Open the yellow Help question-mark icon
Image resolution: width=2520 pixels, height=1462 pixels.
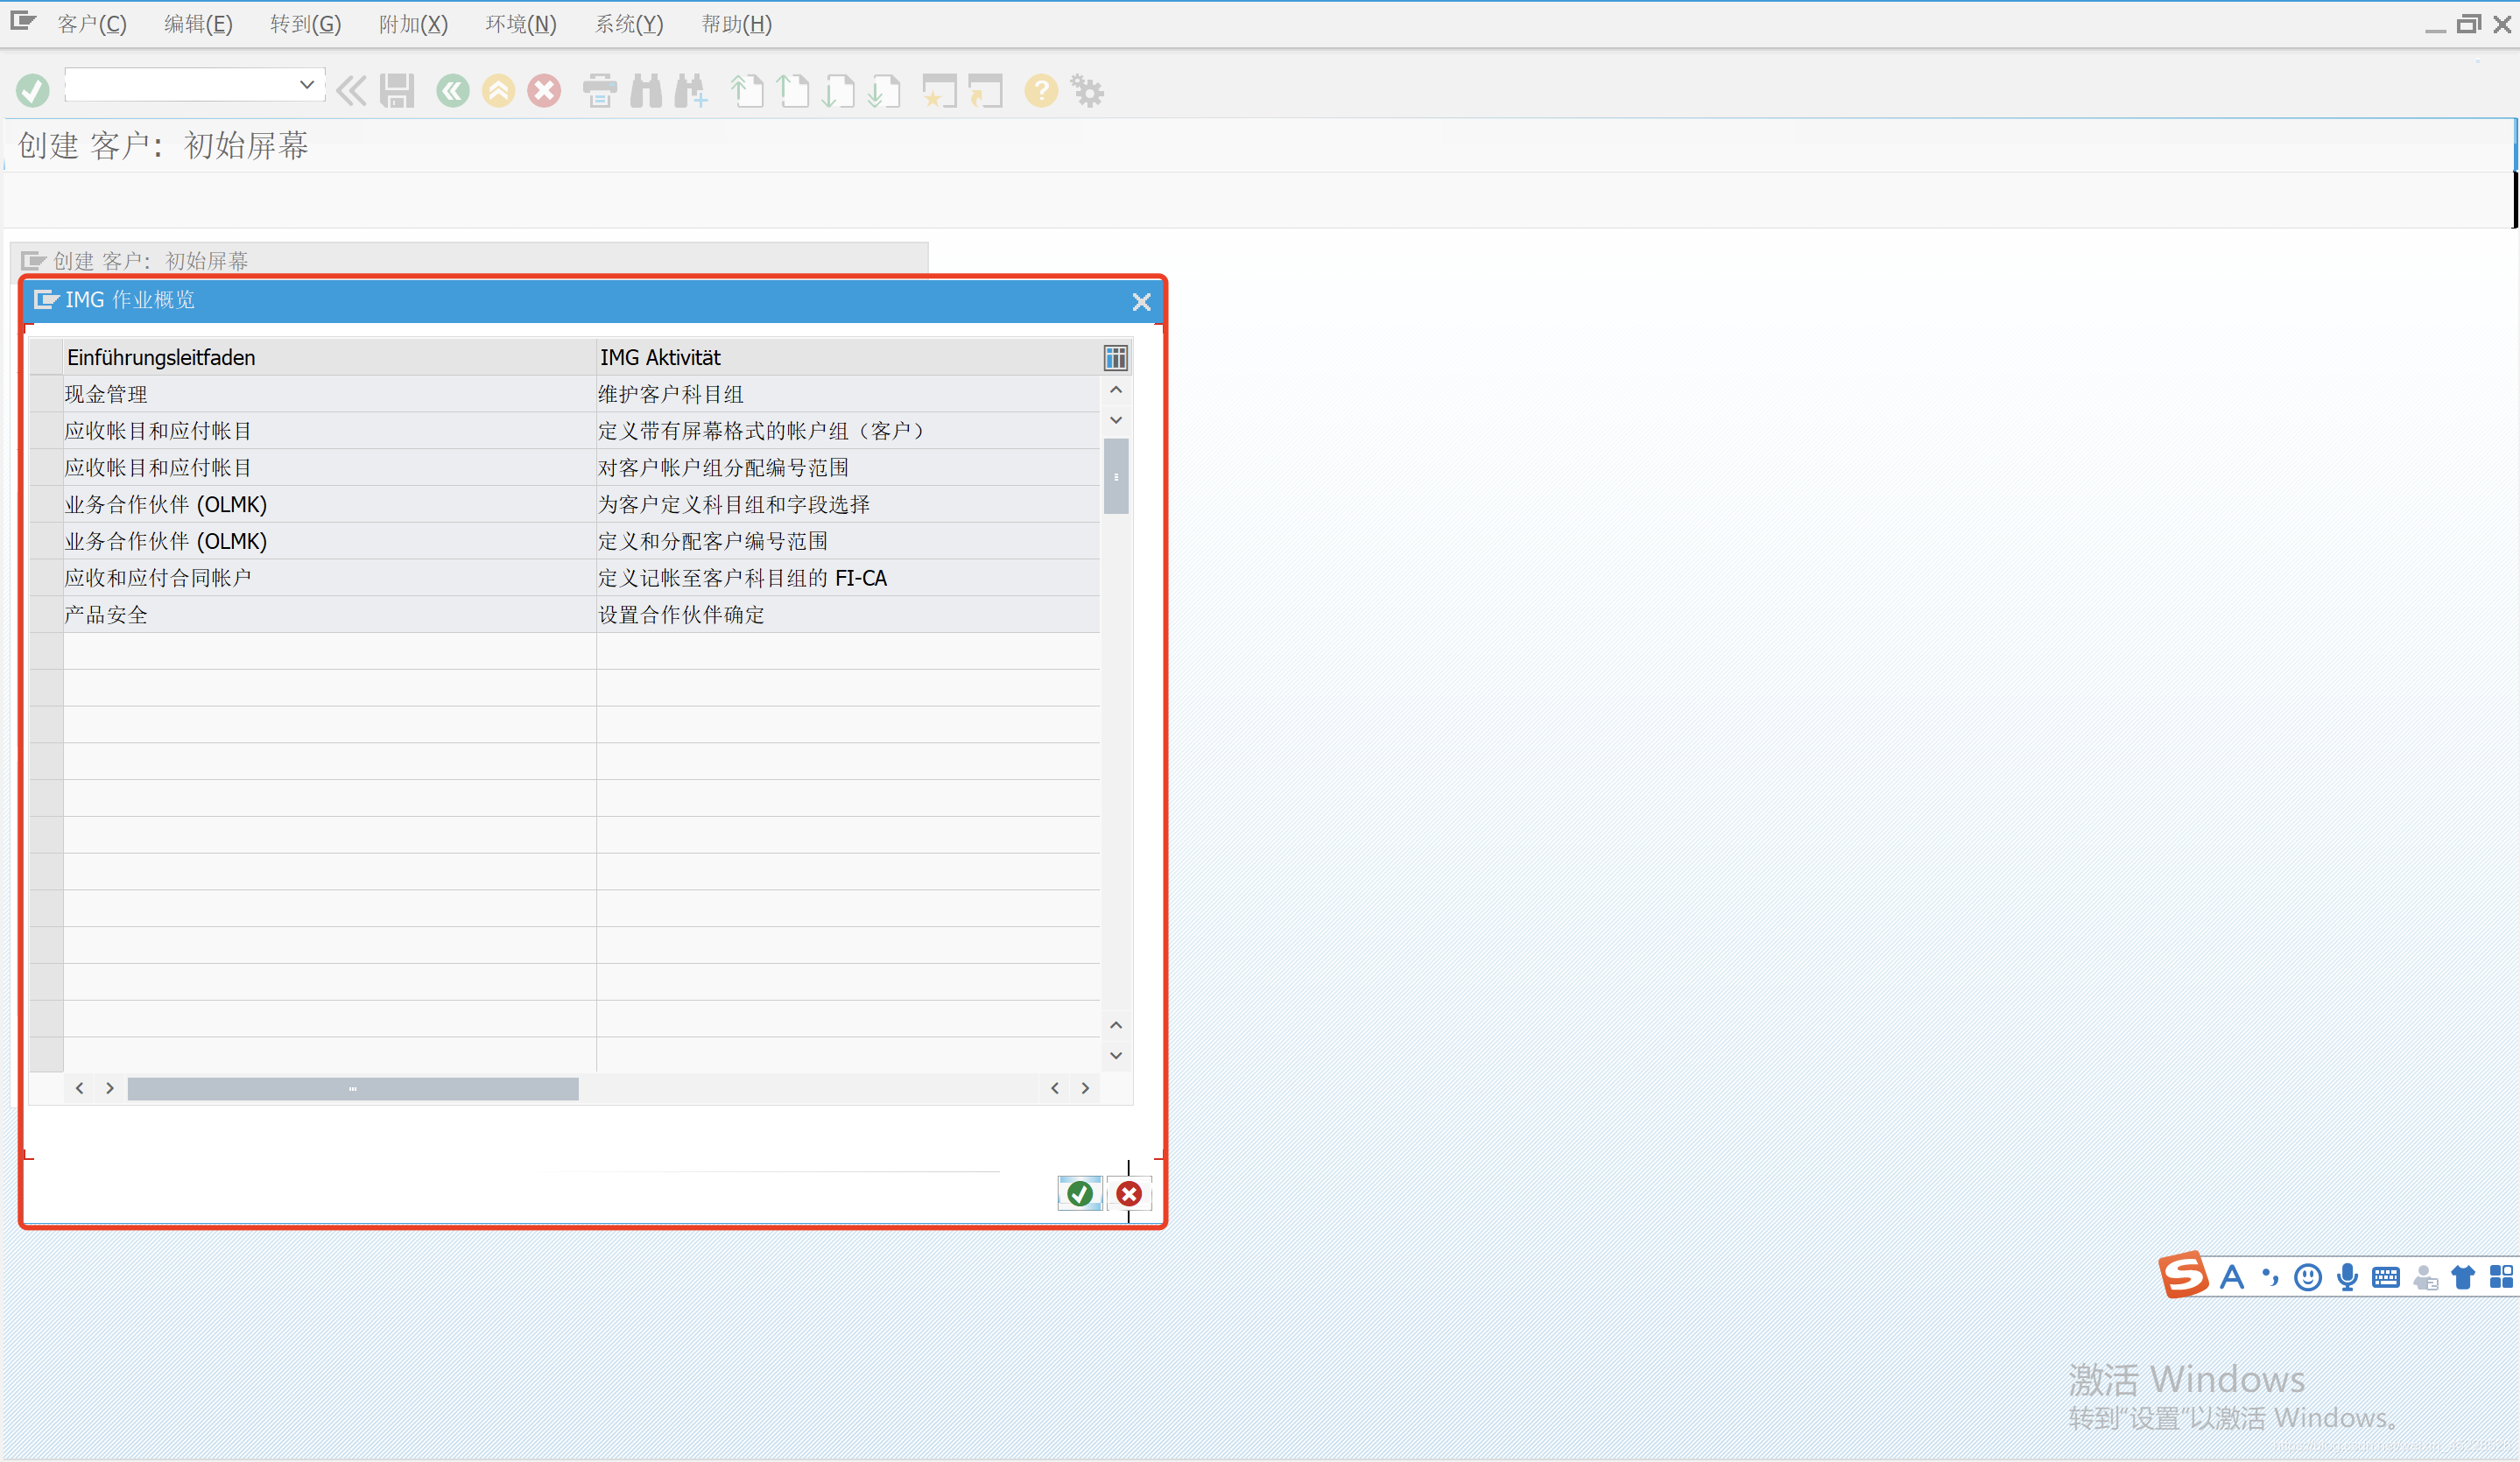[1040, 91]
